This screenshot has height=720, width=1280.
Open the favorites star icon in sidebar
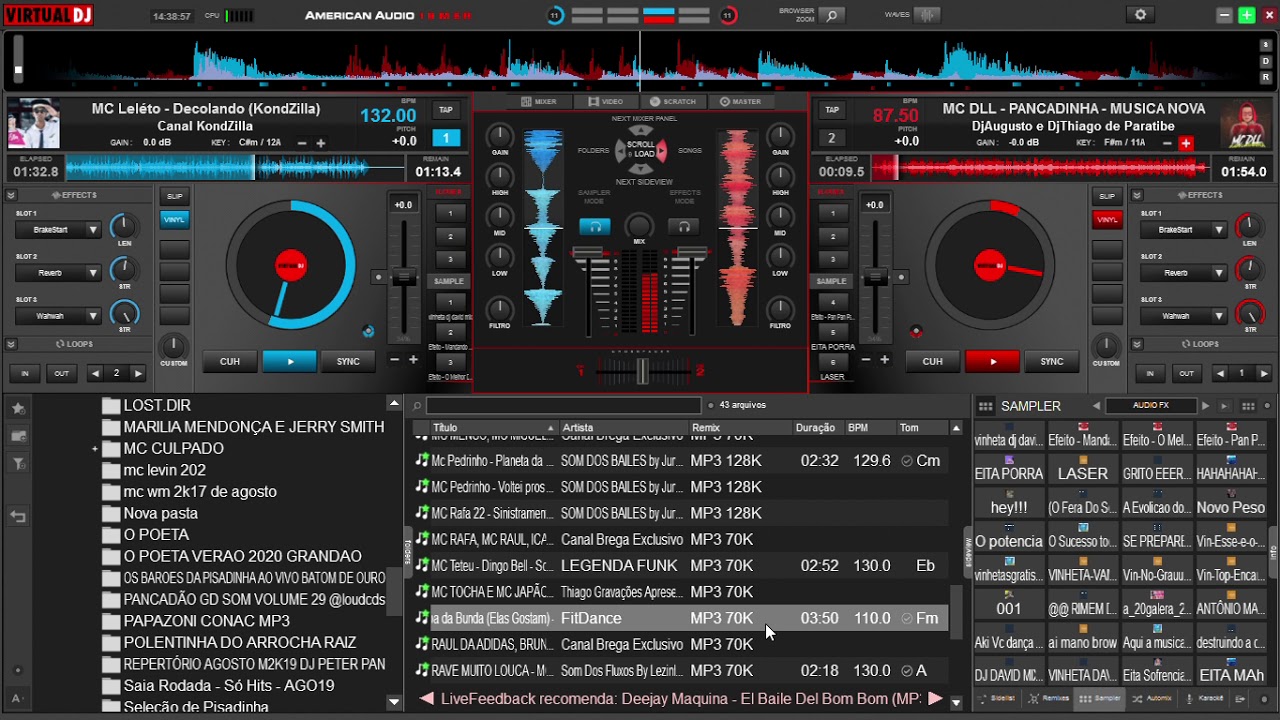(18, 409)
